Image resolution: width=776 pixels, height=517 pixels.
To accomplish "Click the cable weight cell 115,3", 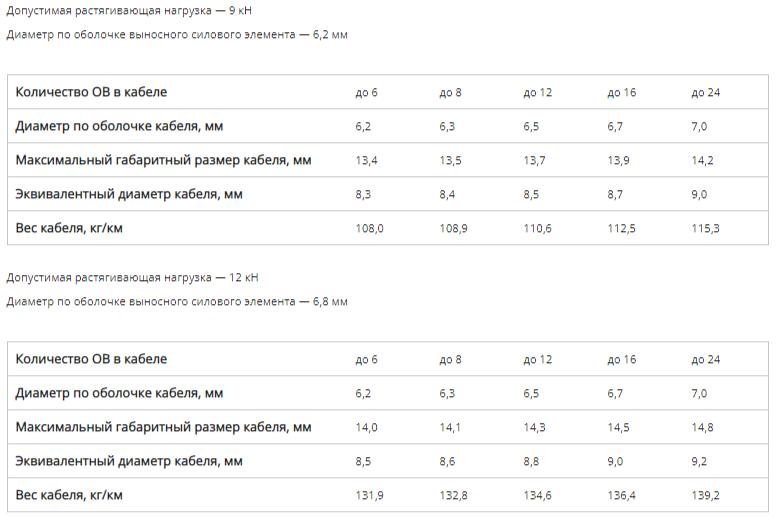I will (x=705, y=229).
